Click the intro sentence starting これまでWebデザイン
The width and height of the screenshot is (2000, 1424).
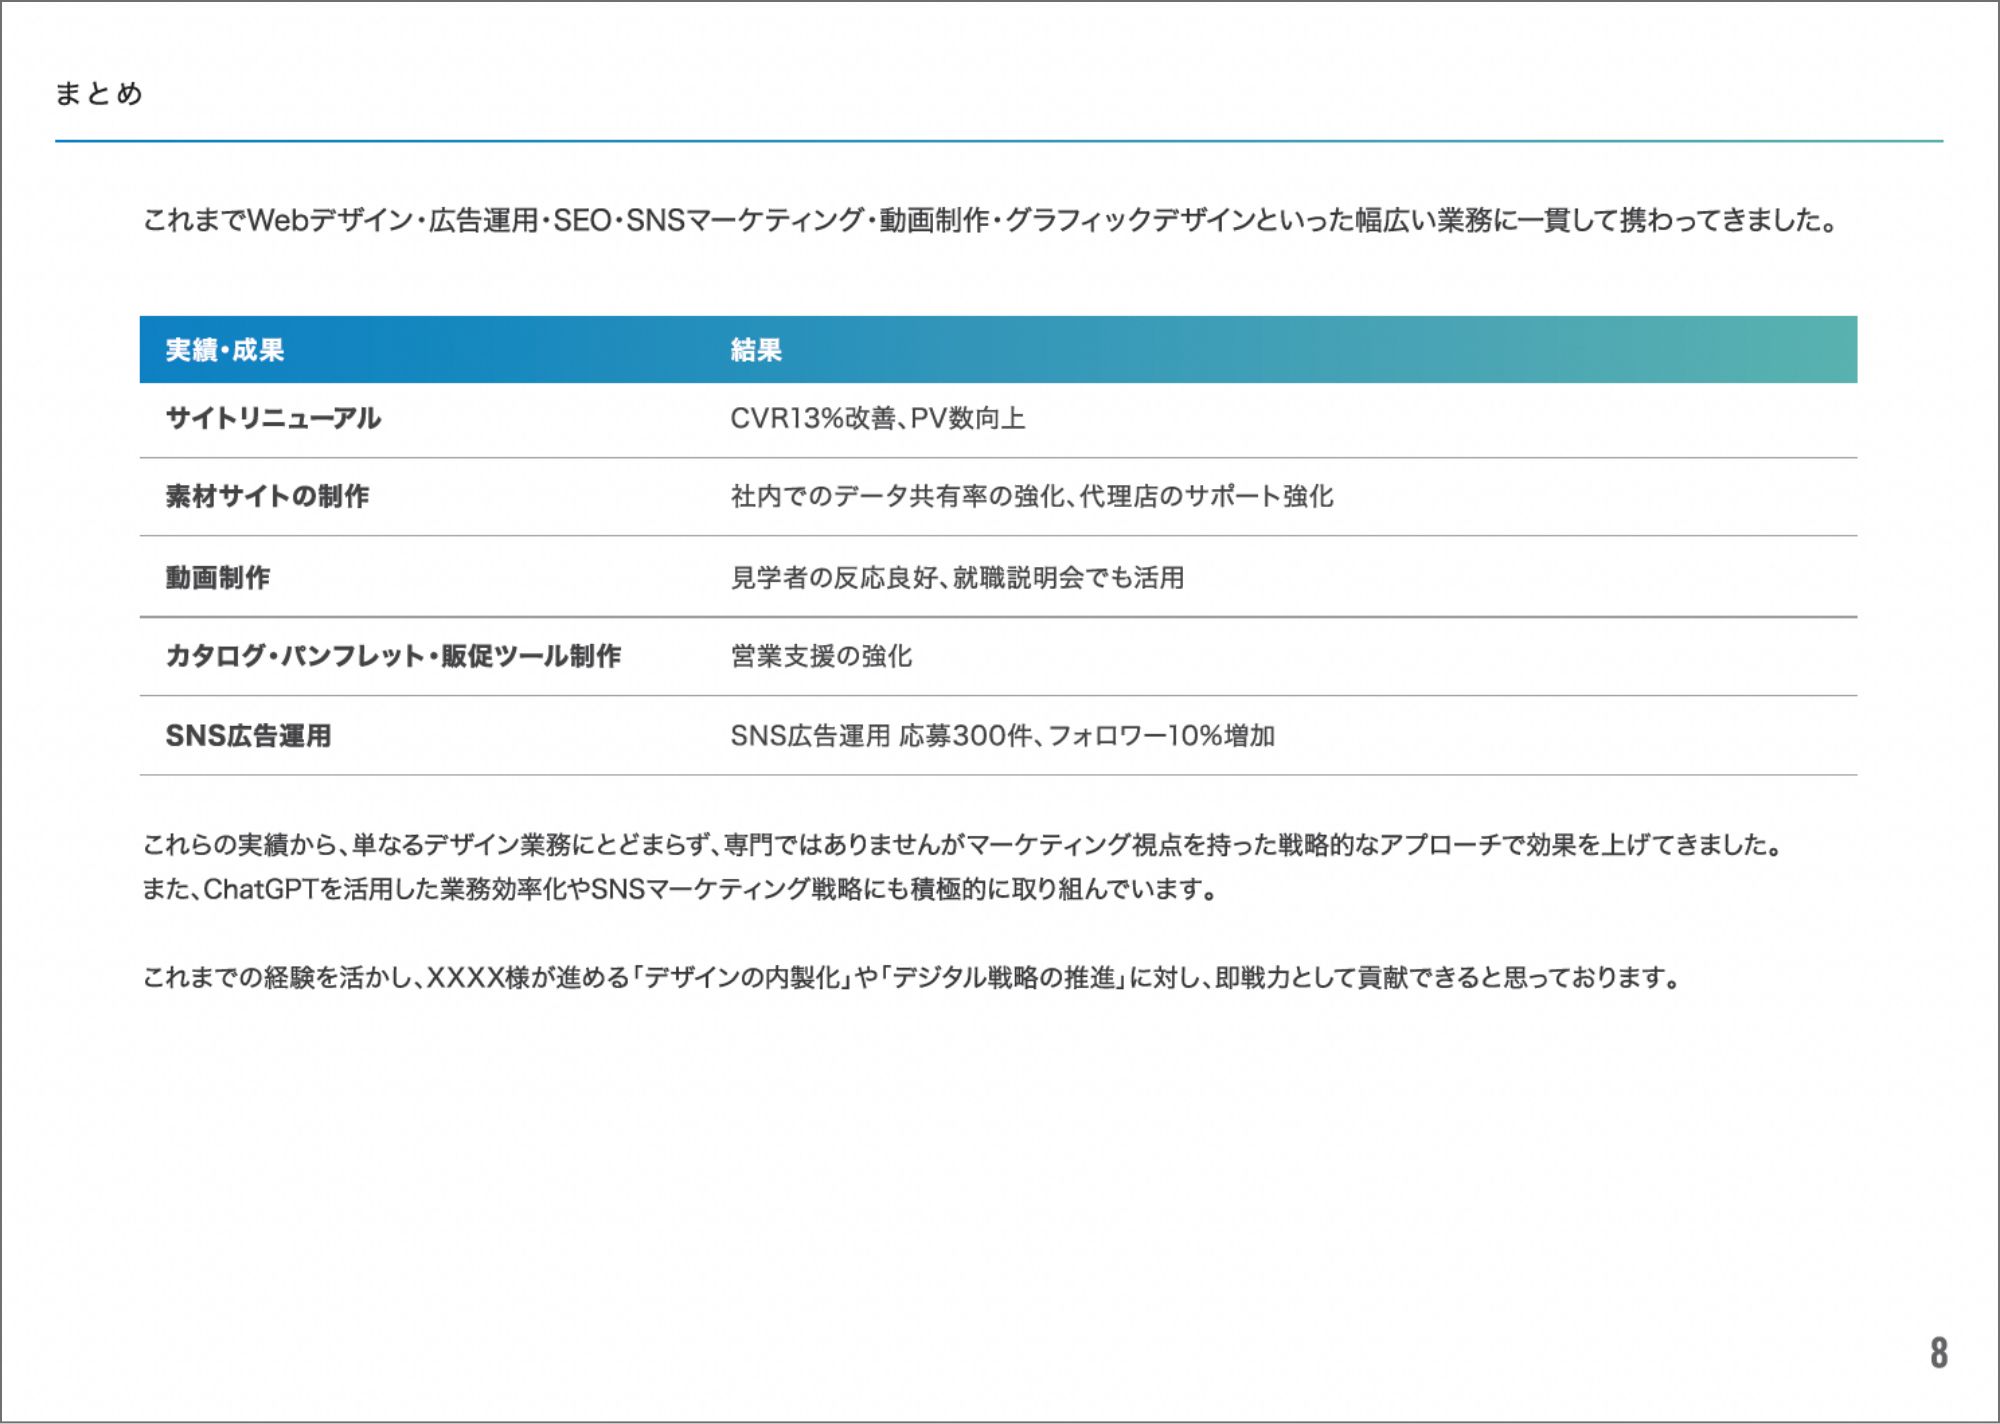tap(990, 220)
